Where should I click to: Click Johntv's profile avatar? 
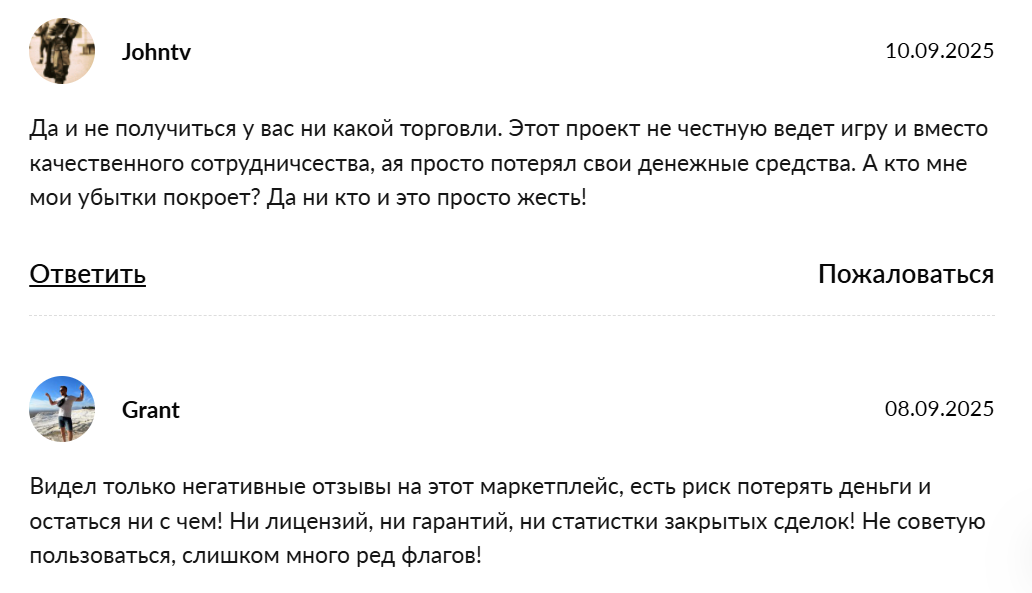pos(62,51)
